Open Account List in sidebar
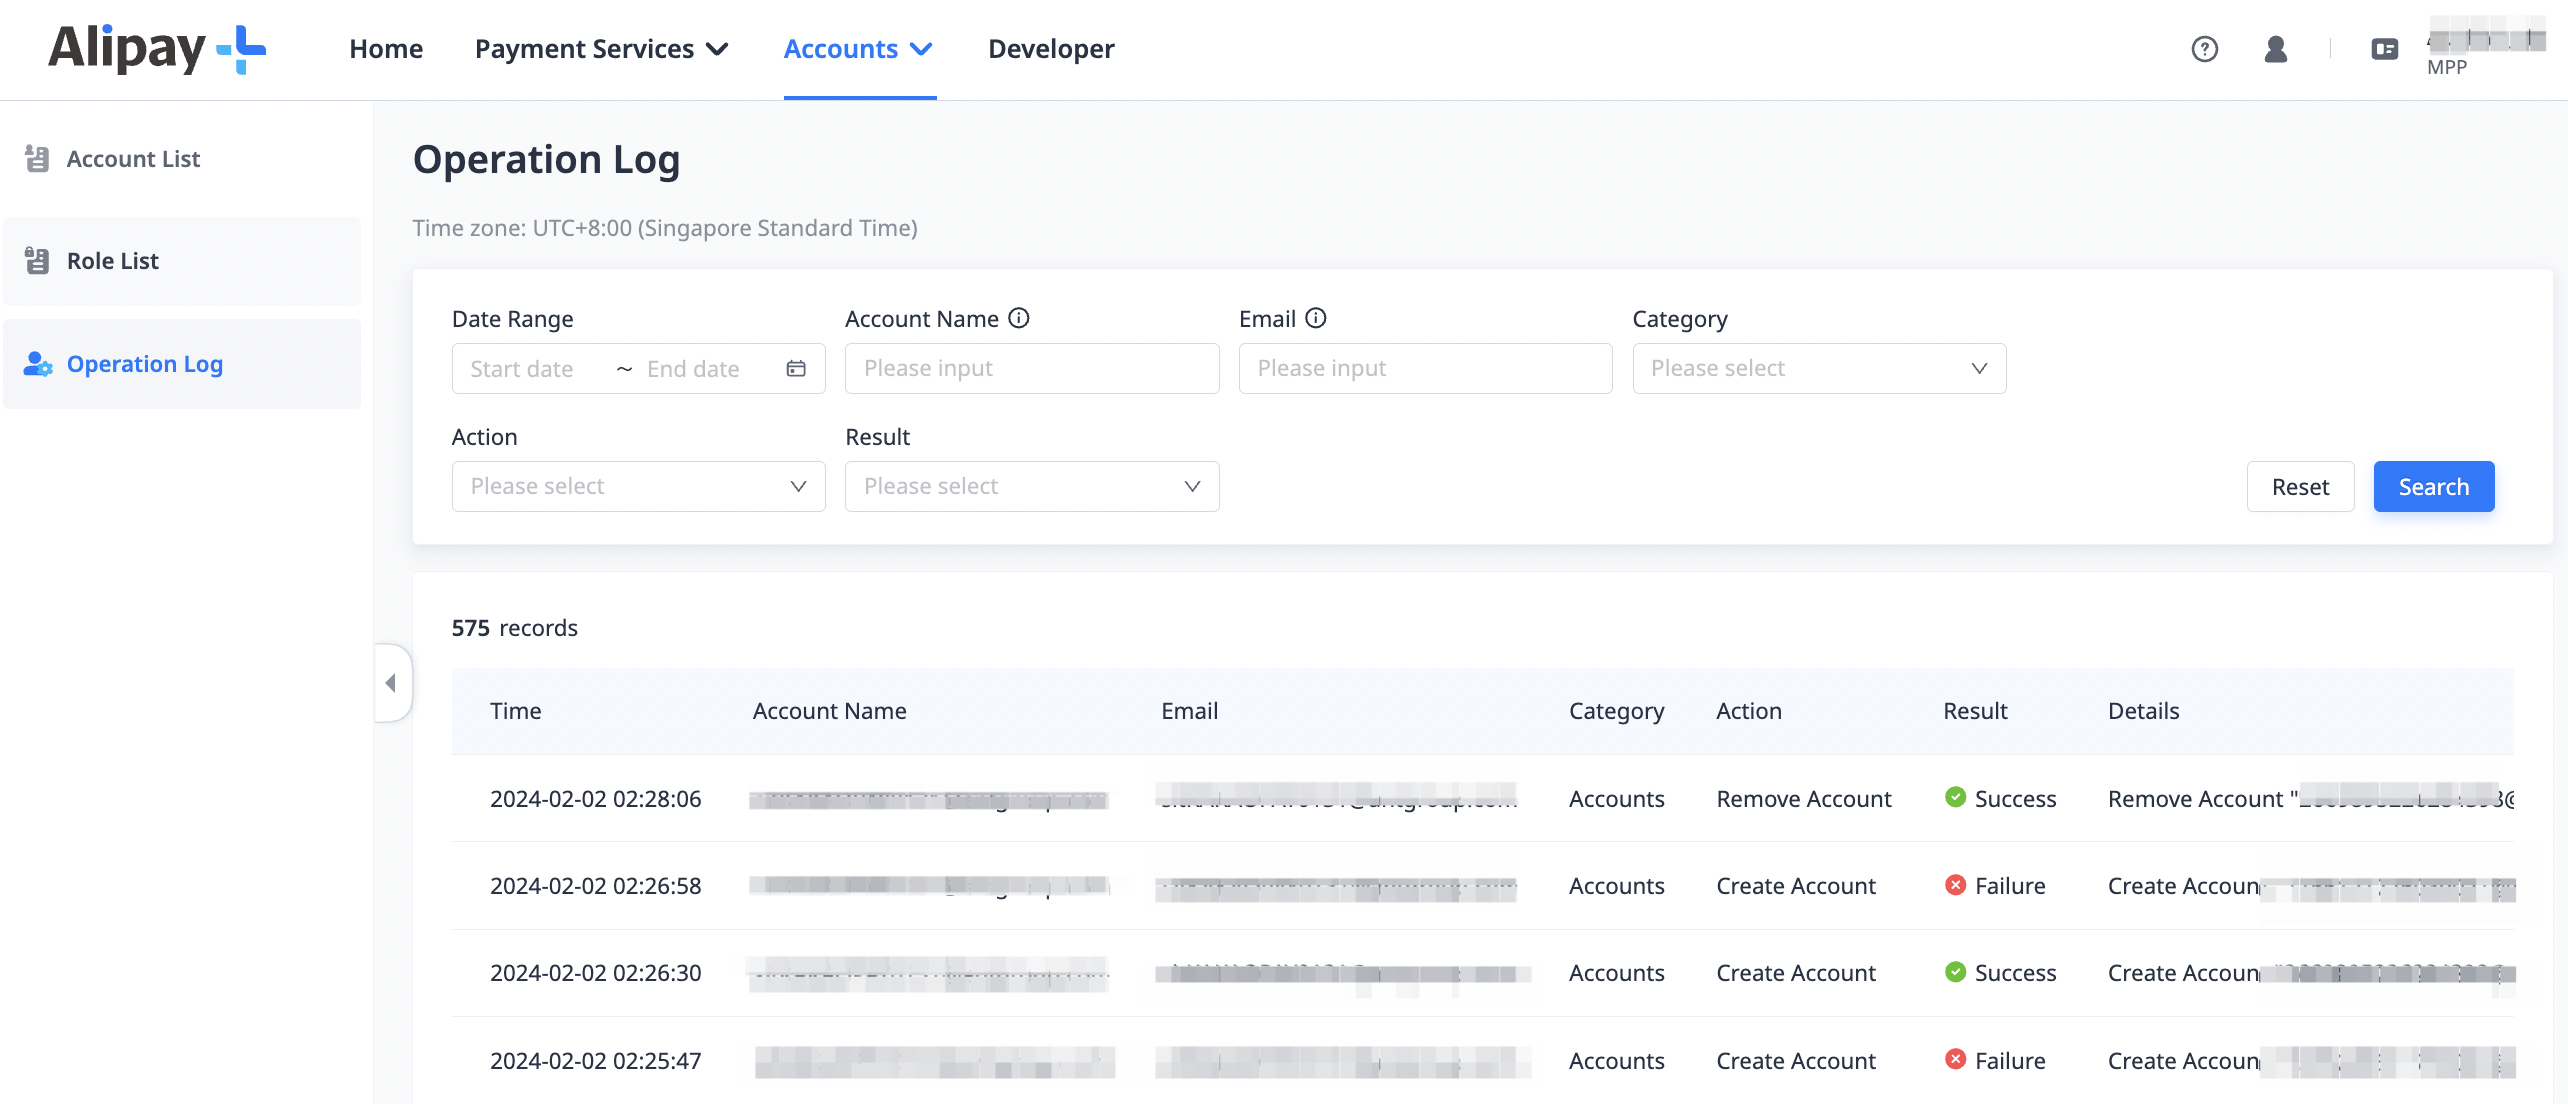The image size is (2568, 1104). [x=182, y=159]
